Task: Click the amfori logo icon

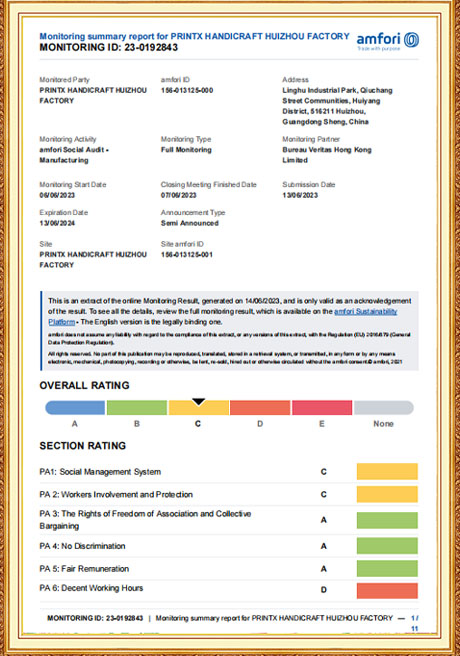Action: tap(411, 40)
